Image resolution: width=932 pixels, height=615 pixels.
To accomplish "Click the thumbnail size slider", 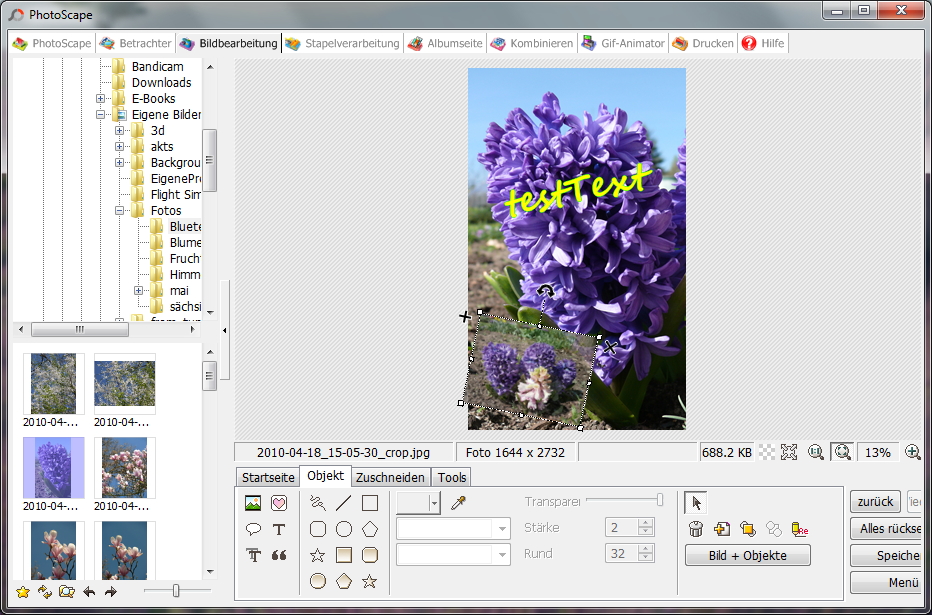I will (176, 591).
